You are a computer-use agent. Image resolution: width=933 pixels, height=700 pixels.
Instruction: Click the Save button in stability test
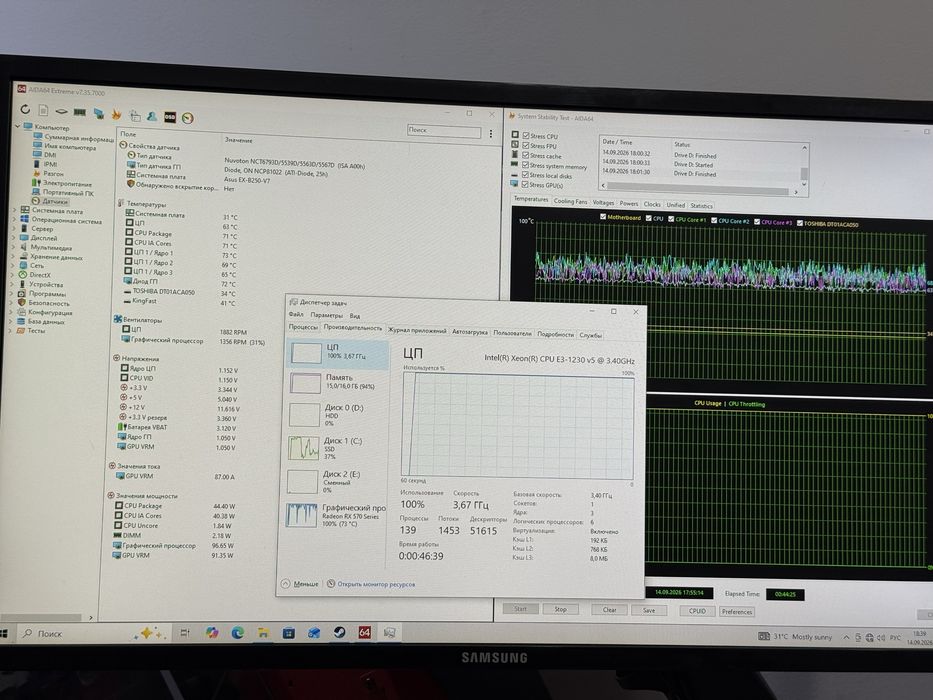(649, 610)
